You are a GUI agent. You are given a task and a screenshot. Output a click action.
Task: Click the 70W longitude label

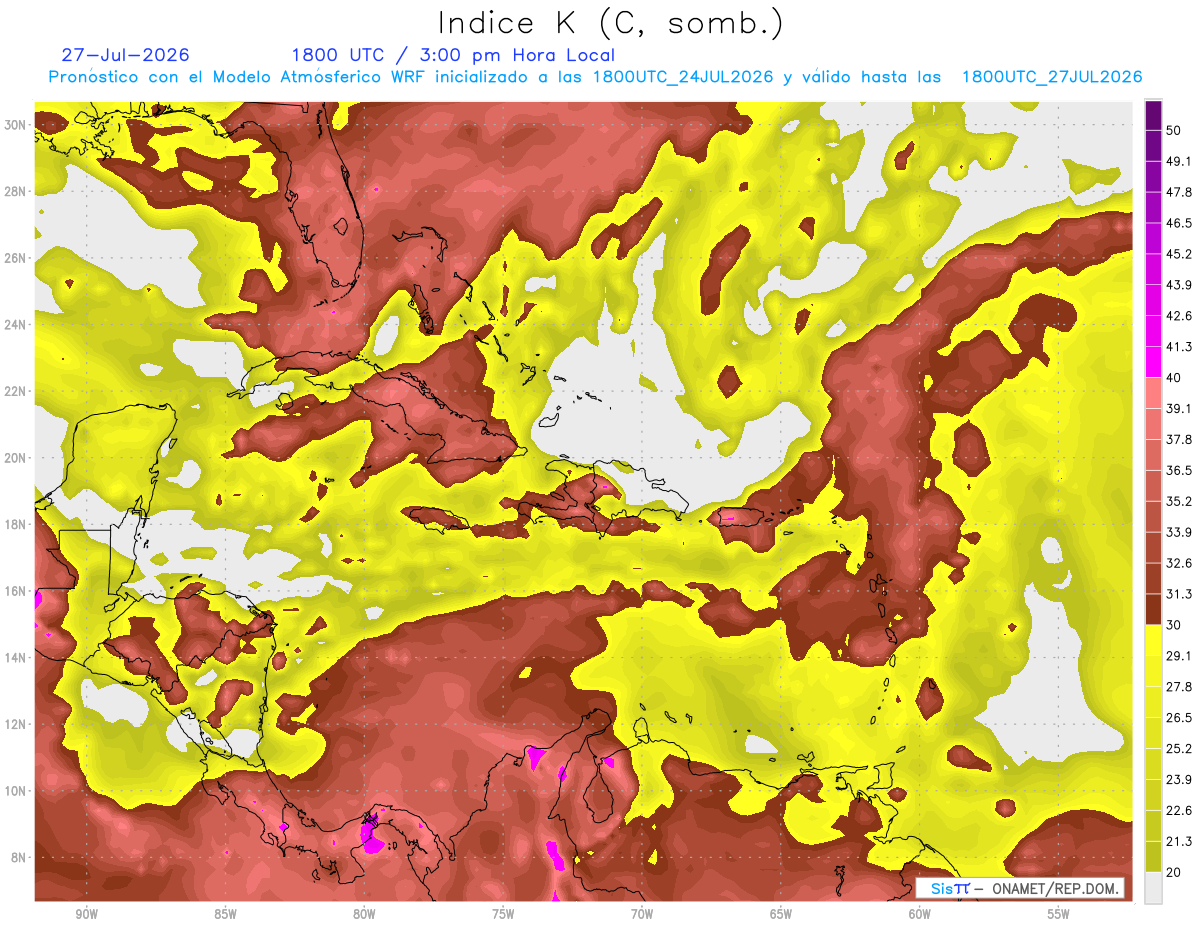click(642, 915)
